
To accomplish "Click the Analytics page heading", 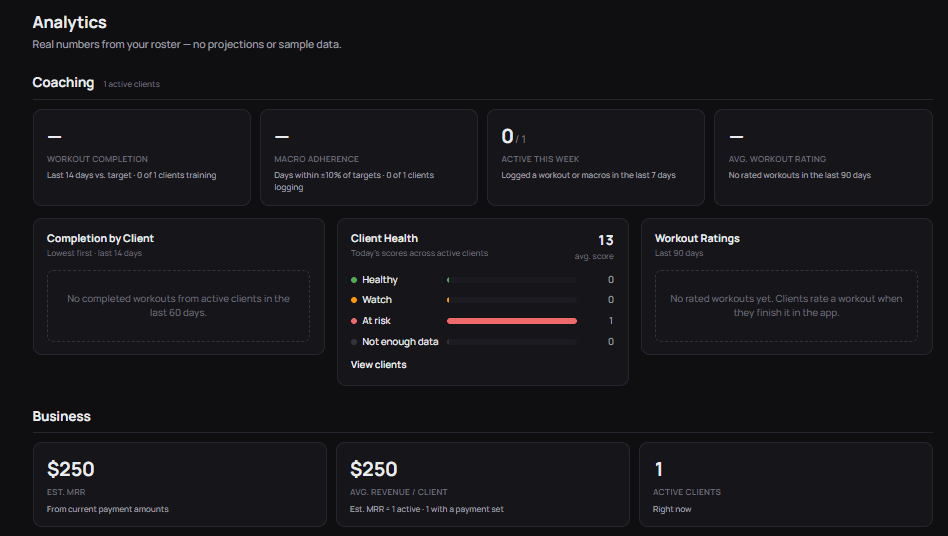I will (x=70, y=22).
